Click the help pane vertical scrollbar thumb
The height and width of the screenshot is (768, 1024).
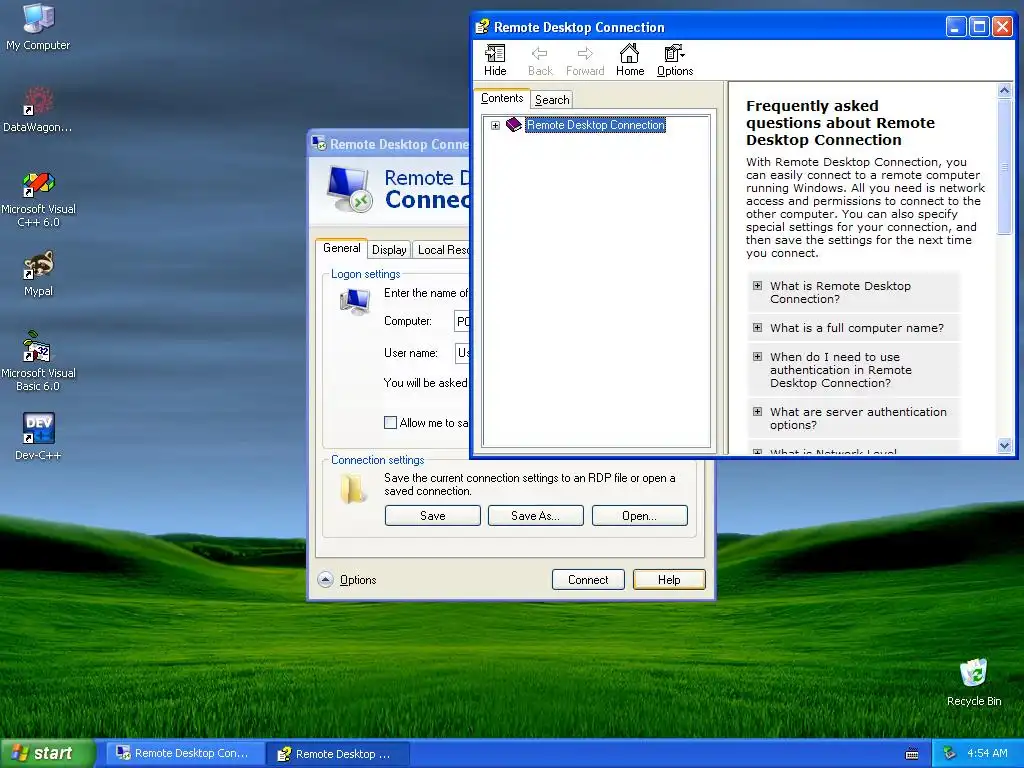coord(1004,167)
